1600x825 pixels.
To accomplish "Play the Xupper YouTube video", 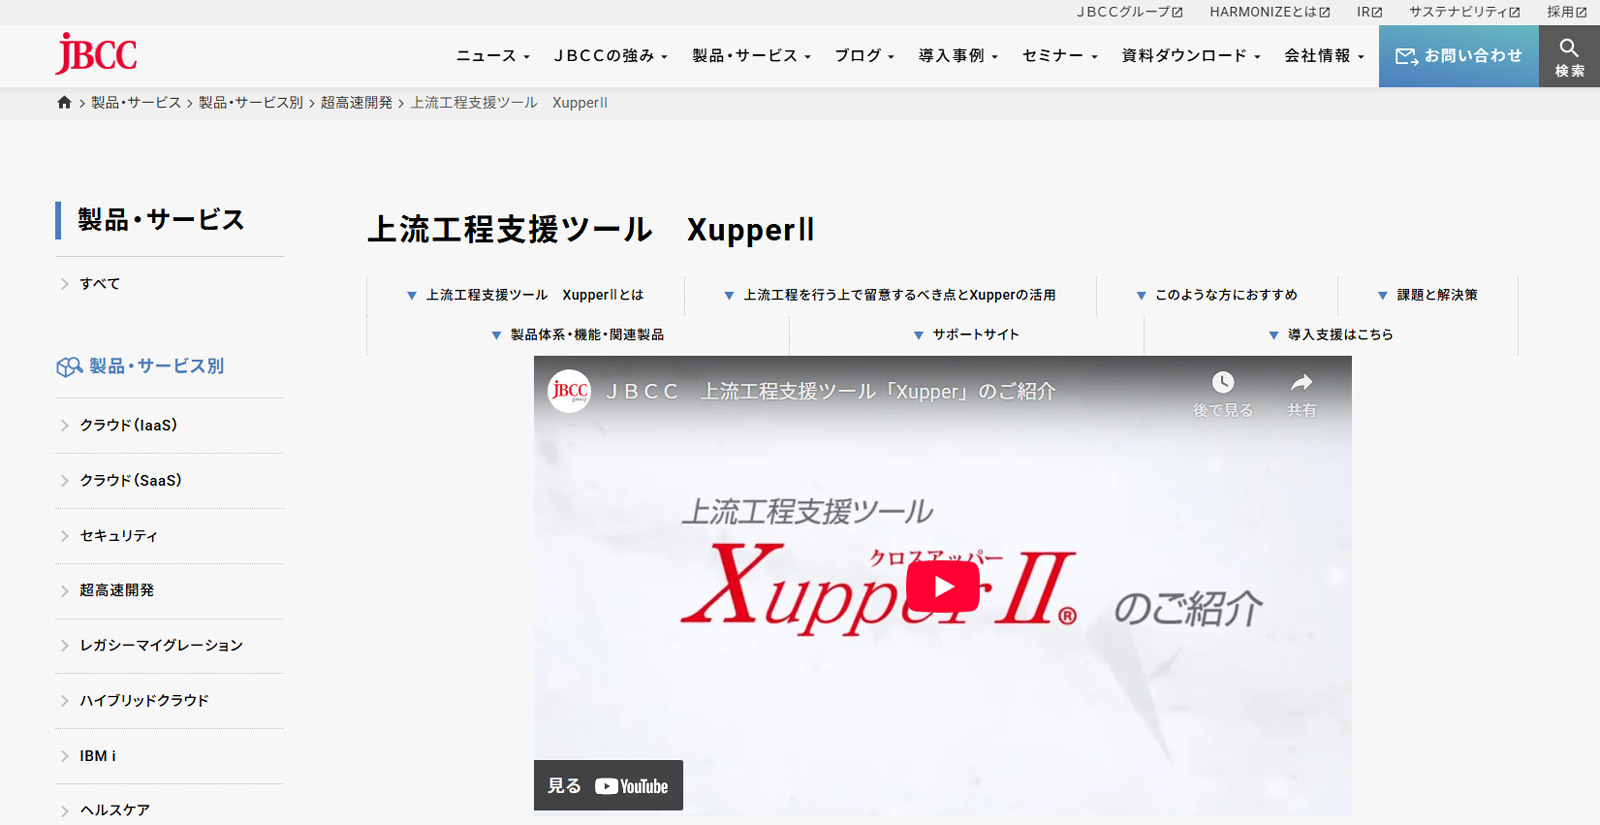I will click(942, 586).
